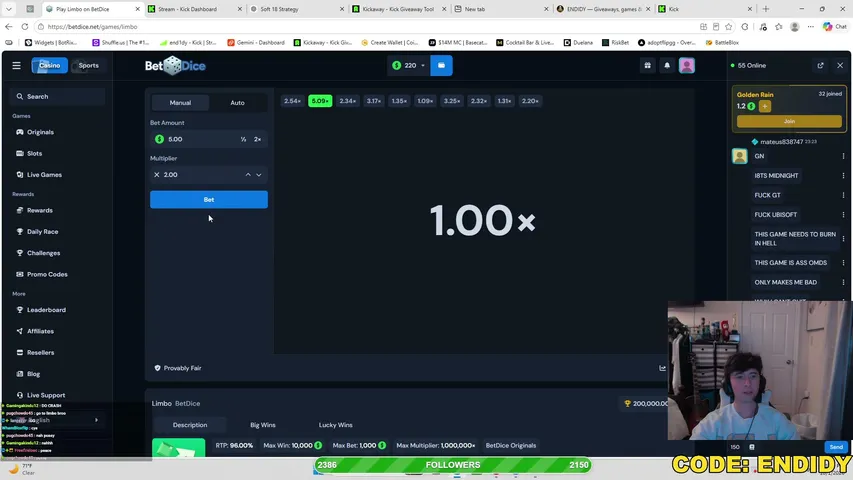The height and width of the screenshot is (480, 853).
Task: Click the BetDice Originals tag
Action: 511,445
